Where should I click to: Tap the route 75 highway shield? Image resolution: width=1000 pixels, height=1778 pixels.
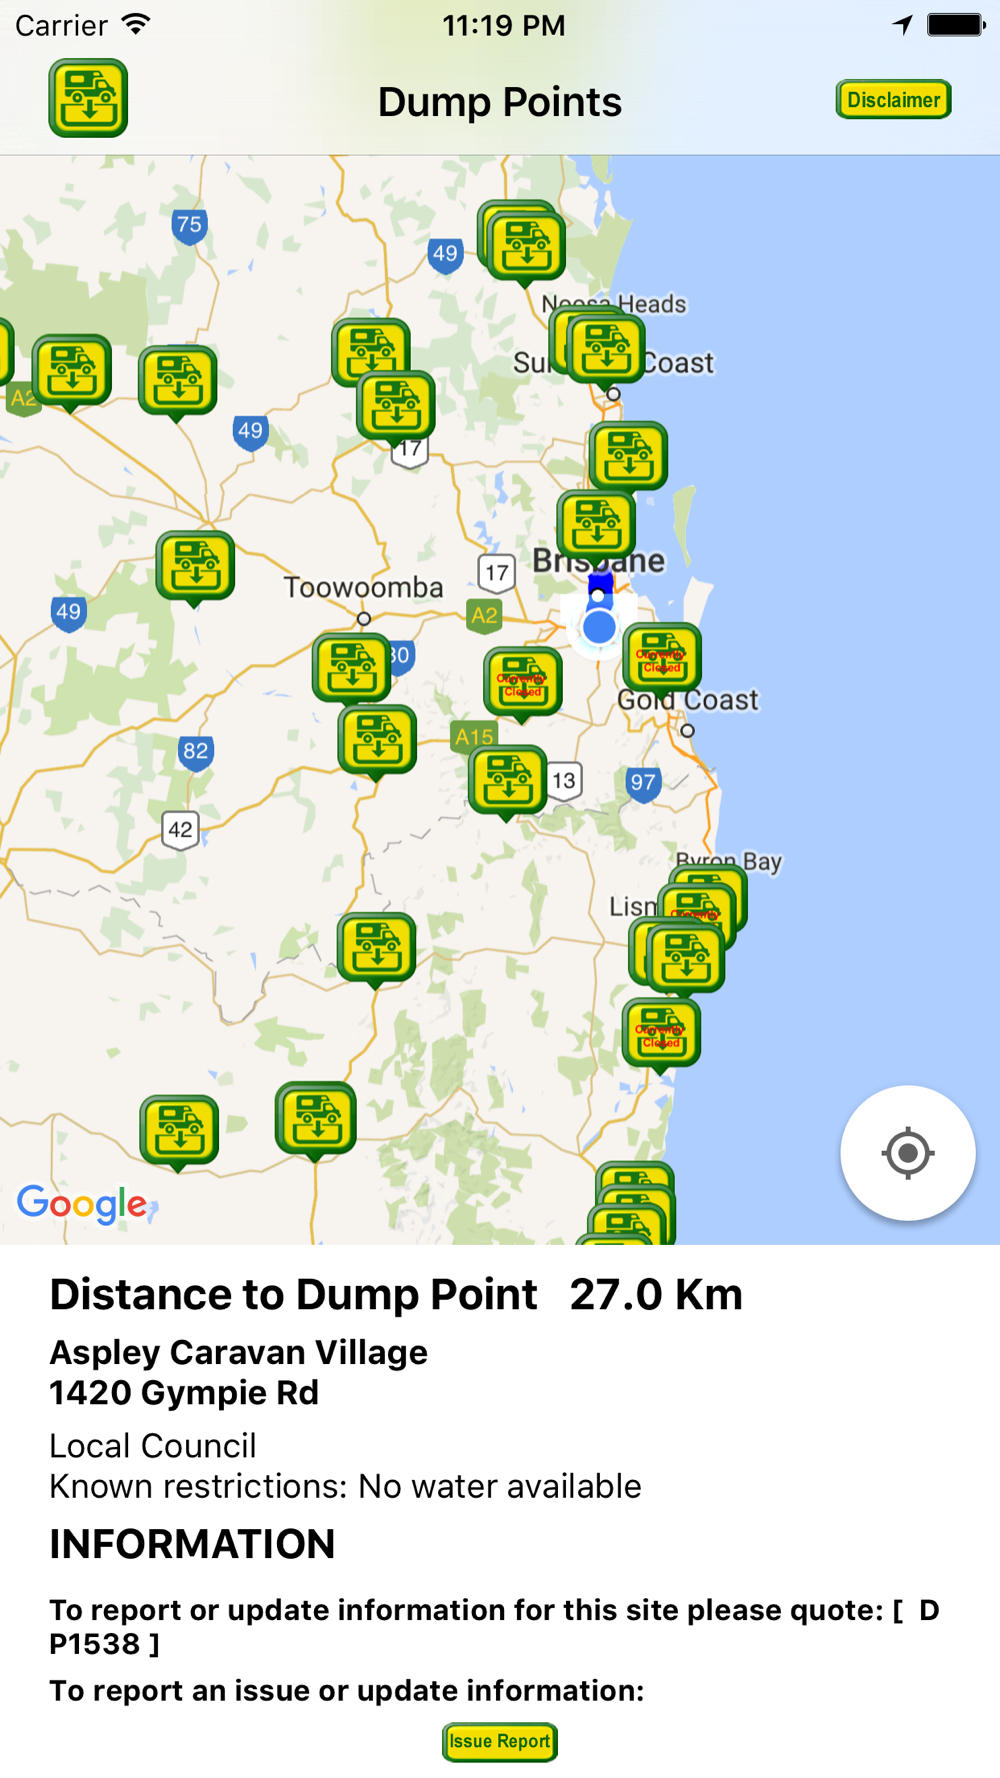189,226
